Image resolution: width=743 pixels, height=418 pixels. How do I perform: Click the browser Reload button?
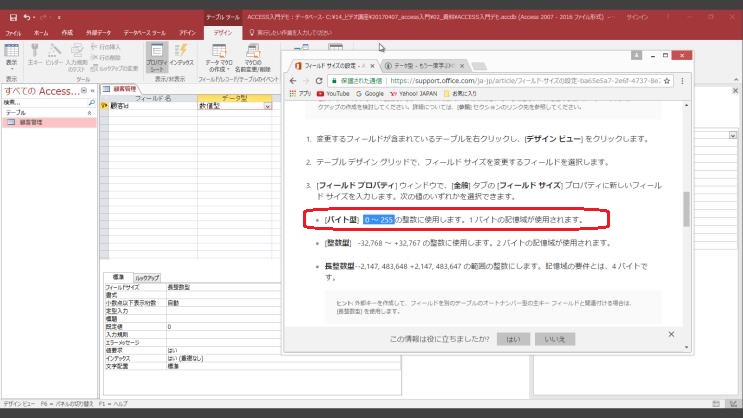pyautogui.click(x=319, y=81)
